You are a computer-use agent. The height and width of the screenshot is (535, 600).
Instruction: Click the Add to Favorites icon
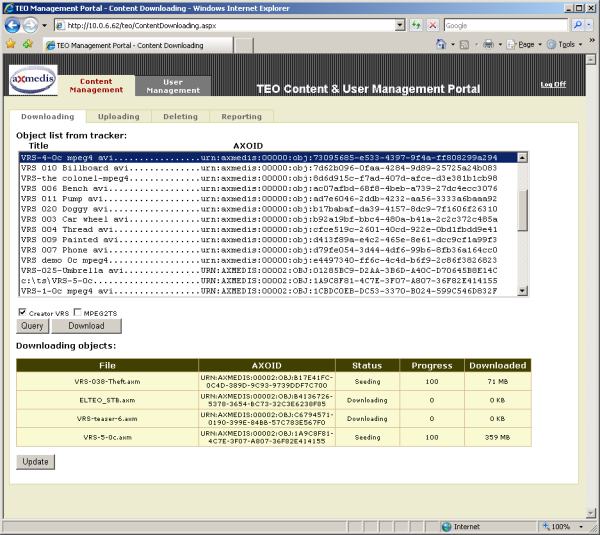pyautogui.click(x=28, y=44)
